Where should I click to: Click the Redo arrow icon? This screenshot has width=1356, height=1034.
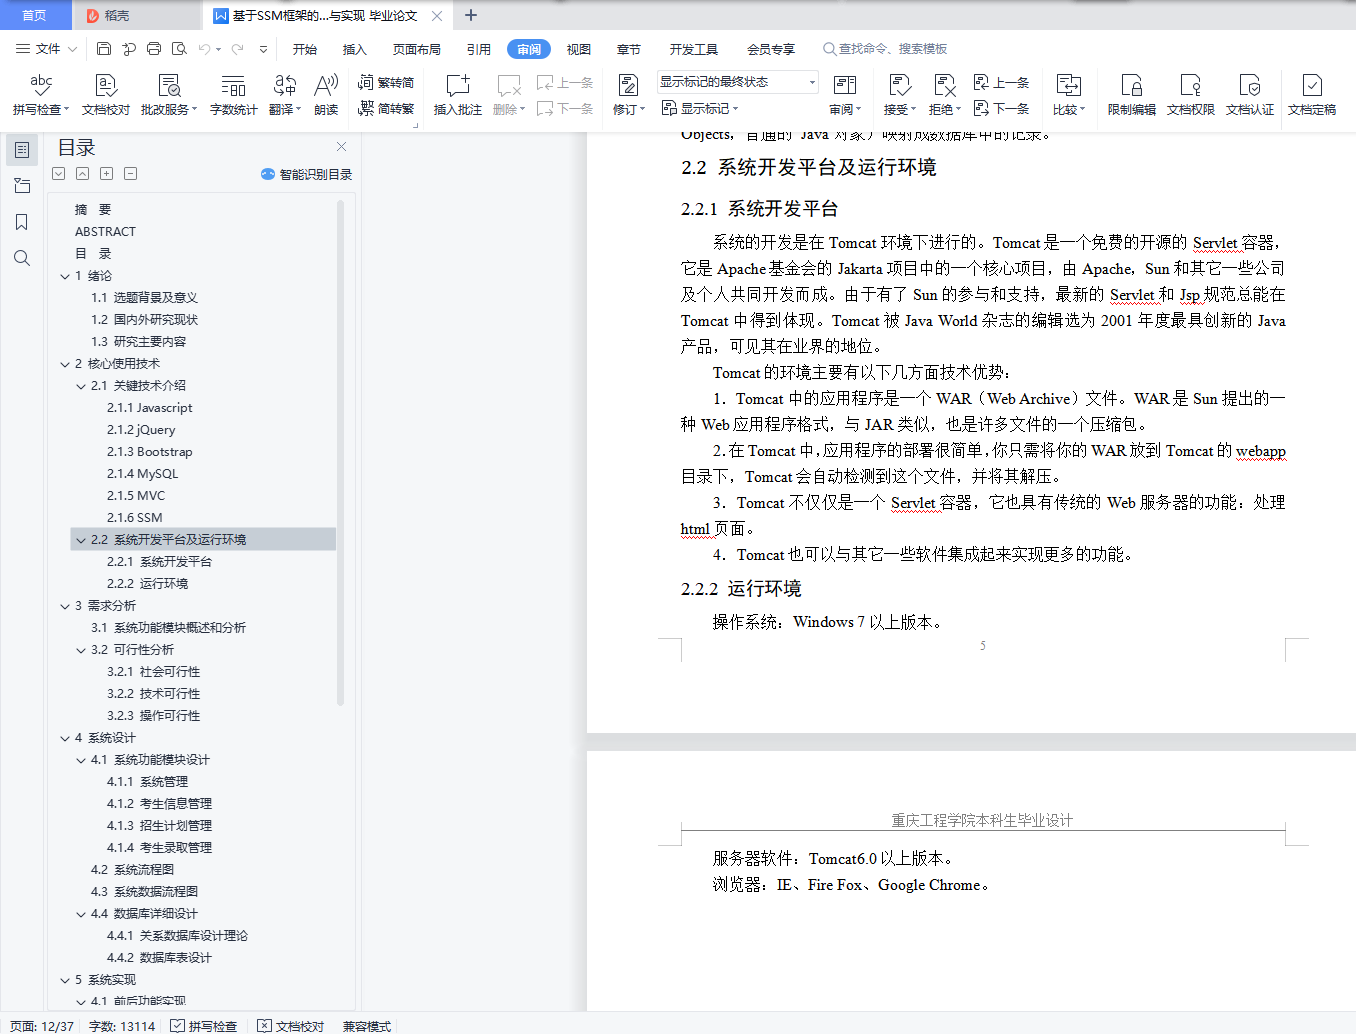238,49
